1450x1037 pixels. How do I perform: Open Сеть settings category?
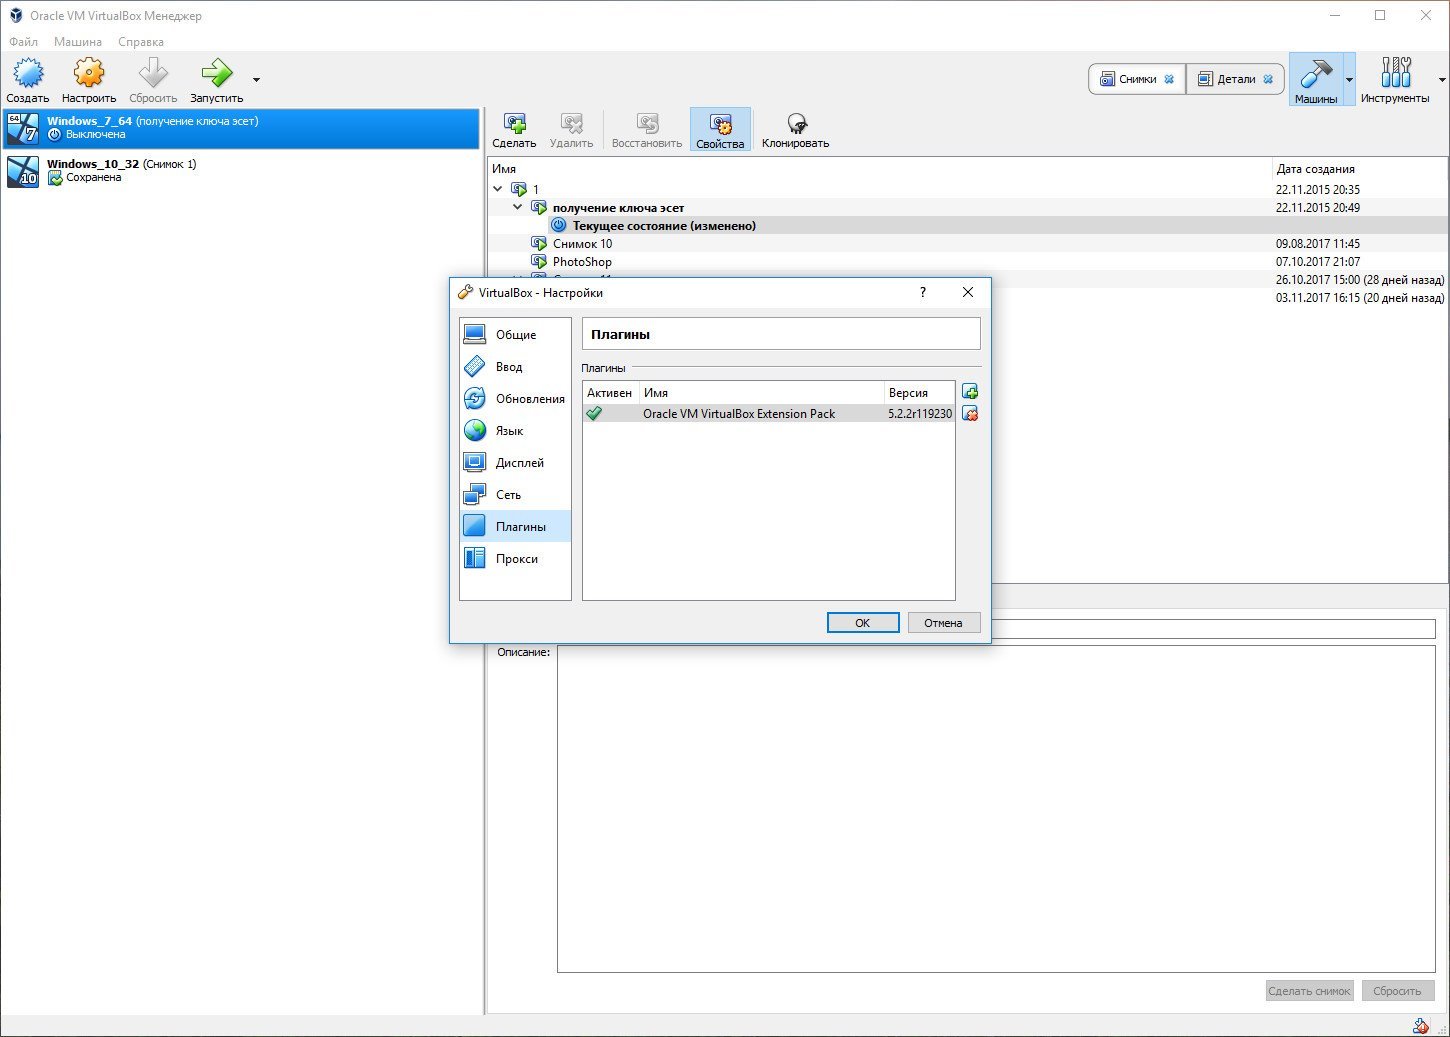(x=515, y=494)
